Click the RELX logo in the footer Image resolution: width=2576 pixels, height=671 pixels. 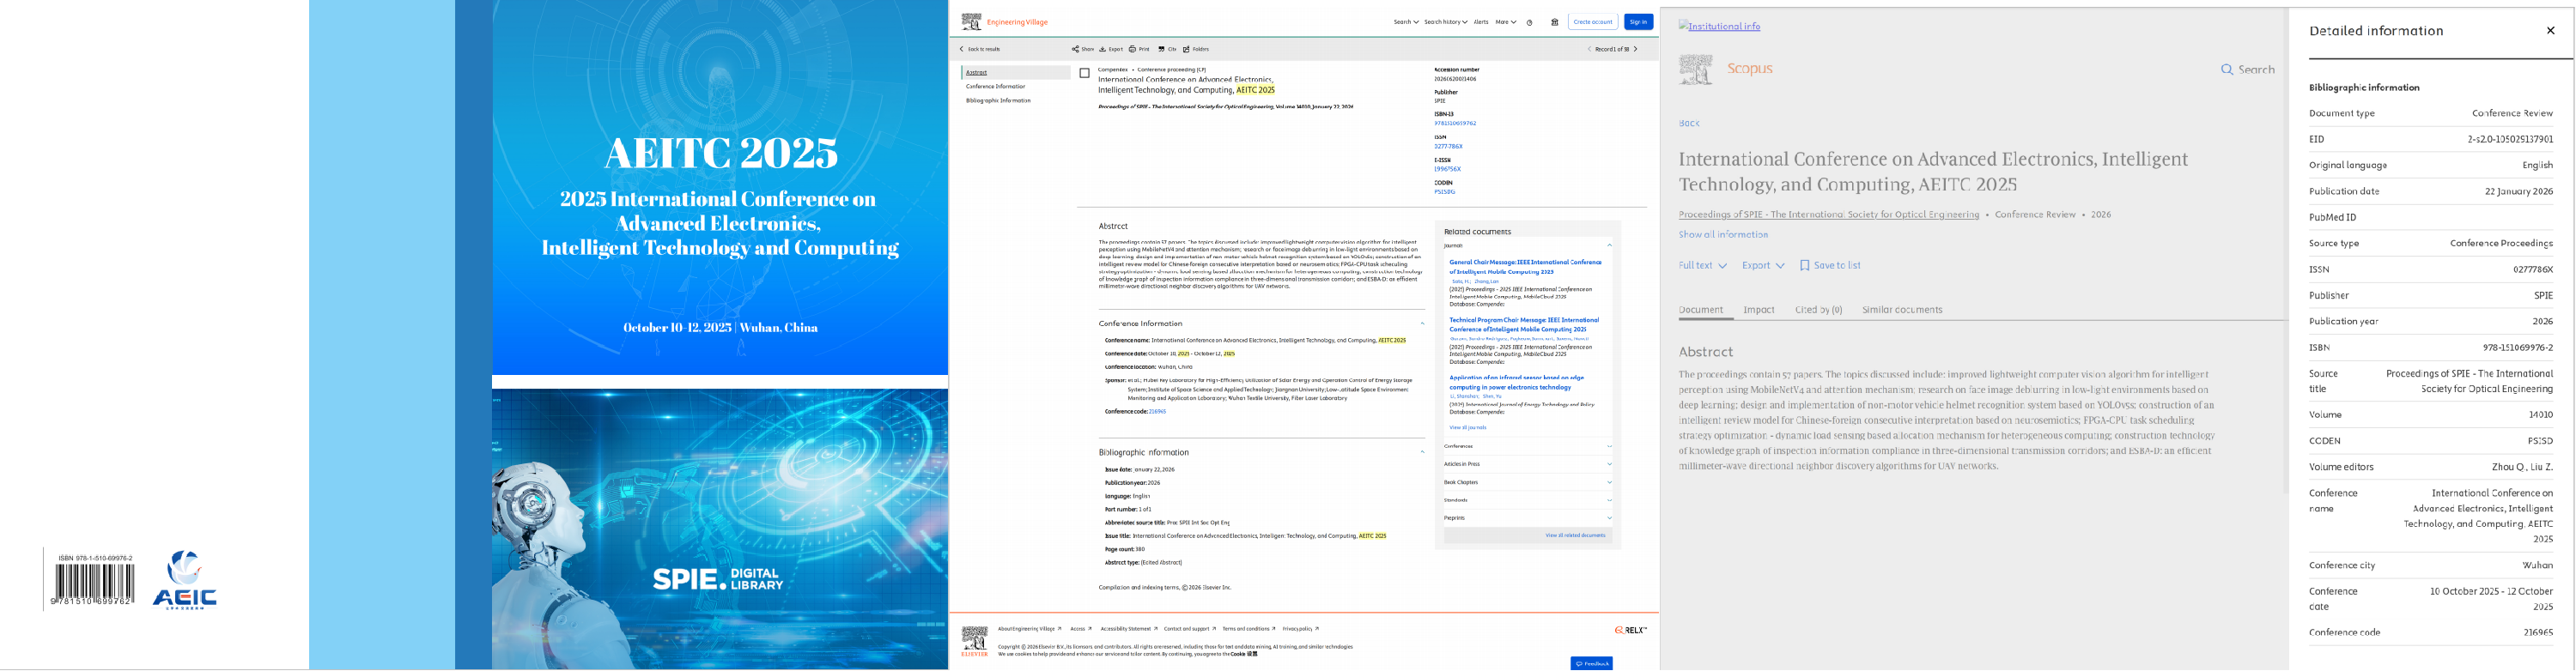pos(1630,630)
